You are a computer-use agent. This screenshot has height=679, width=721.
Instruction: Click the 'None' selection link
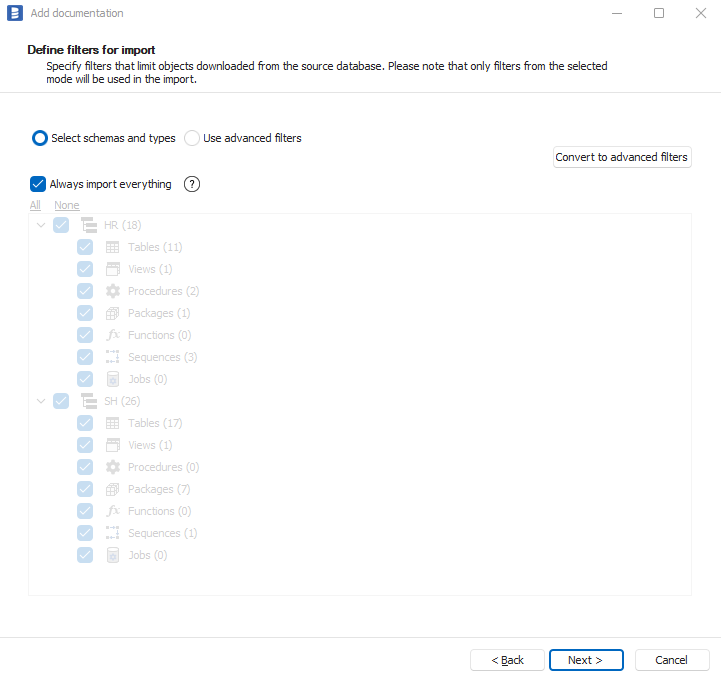[x=67, y=205]
